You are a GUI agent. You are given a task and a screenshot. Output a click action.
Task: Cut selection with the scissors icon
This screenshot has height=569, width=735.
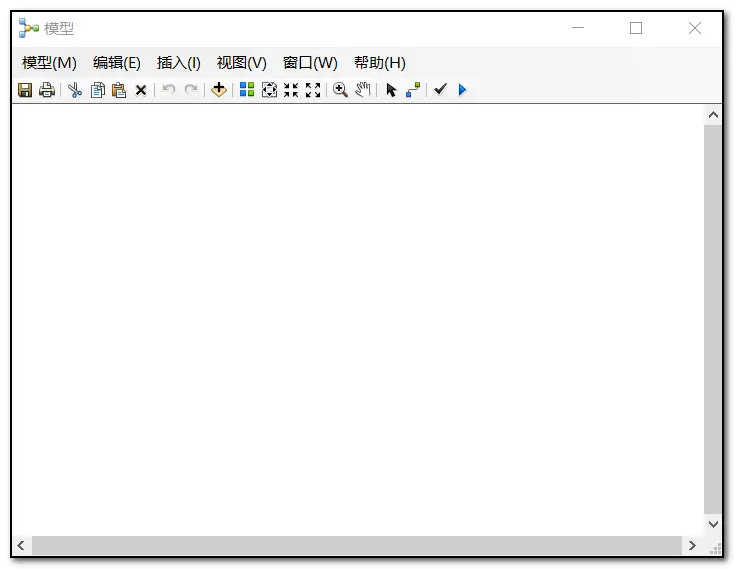tap(75, 90)
